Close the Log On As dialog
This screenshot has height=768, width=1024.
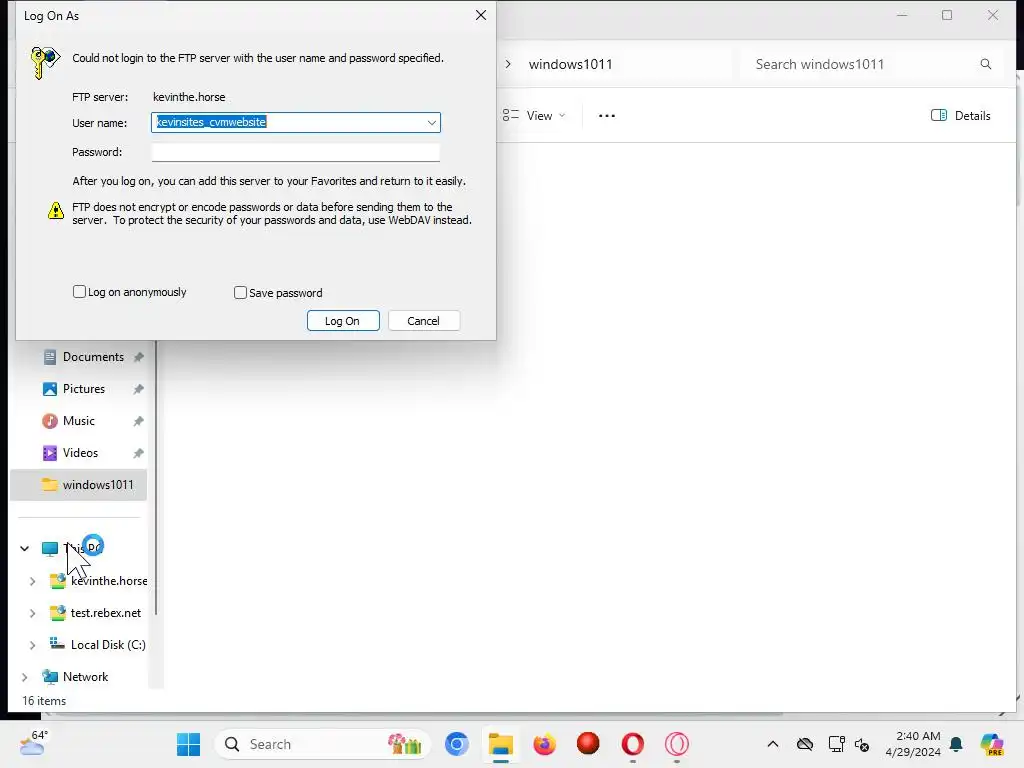click(x=481, y=15)
